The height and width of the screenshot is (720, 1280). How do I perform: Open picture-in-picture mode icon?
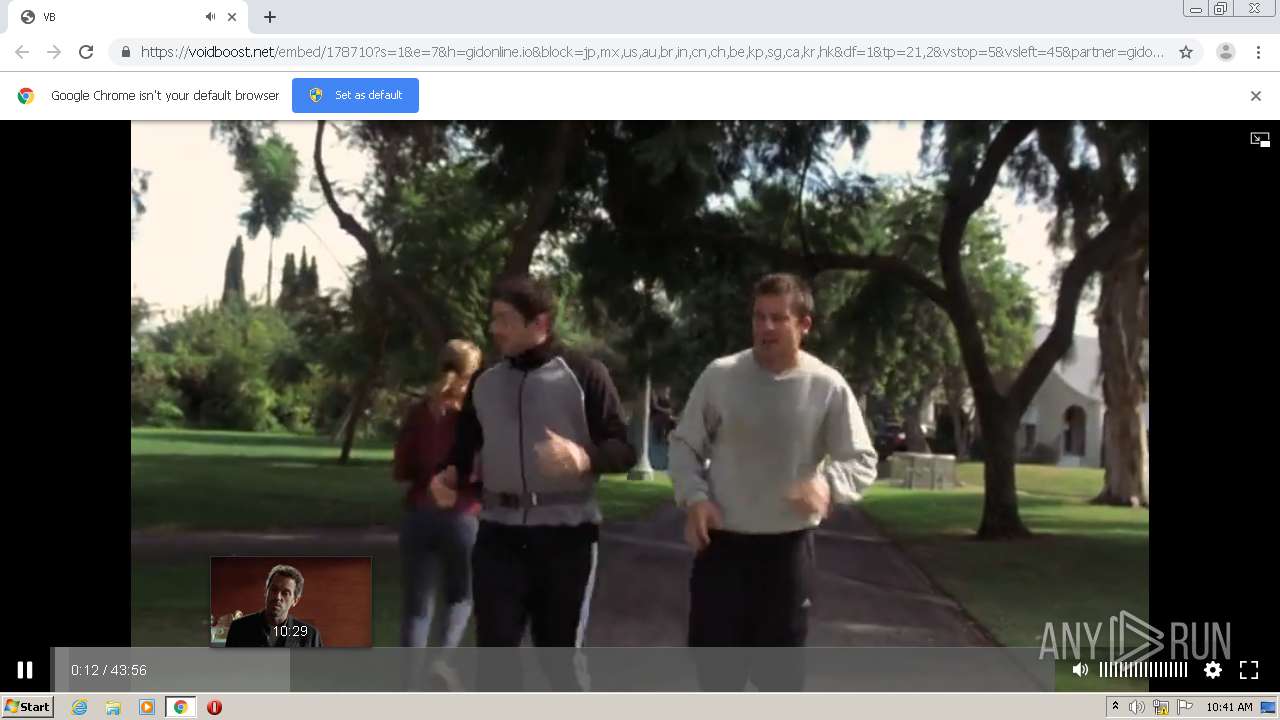(x=1260, y=139)
